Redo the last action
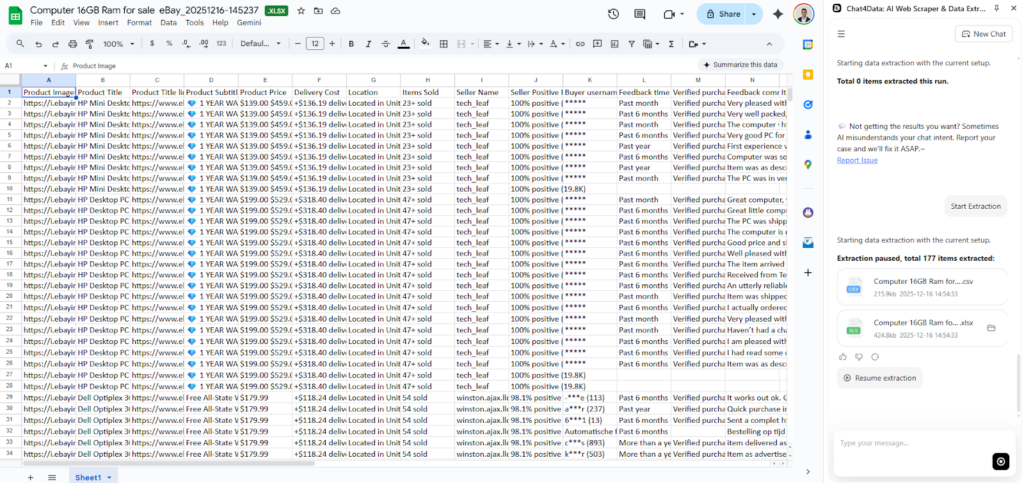 (x=55, y=44)
